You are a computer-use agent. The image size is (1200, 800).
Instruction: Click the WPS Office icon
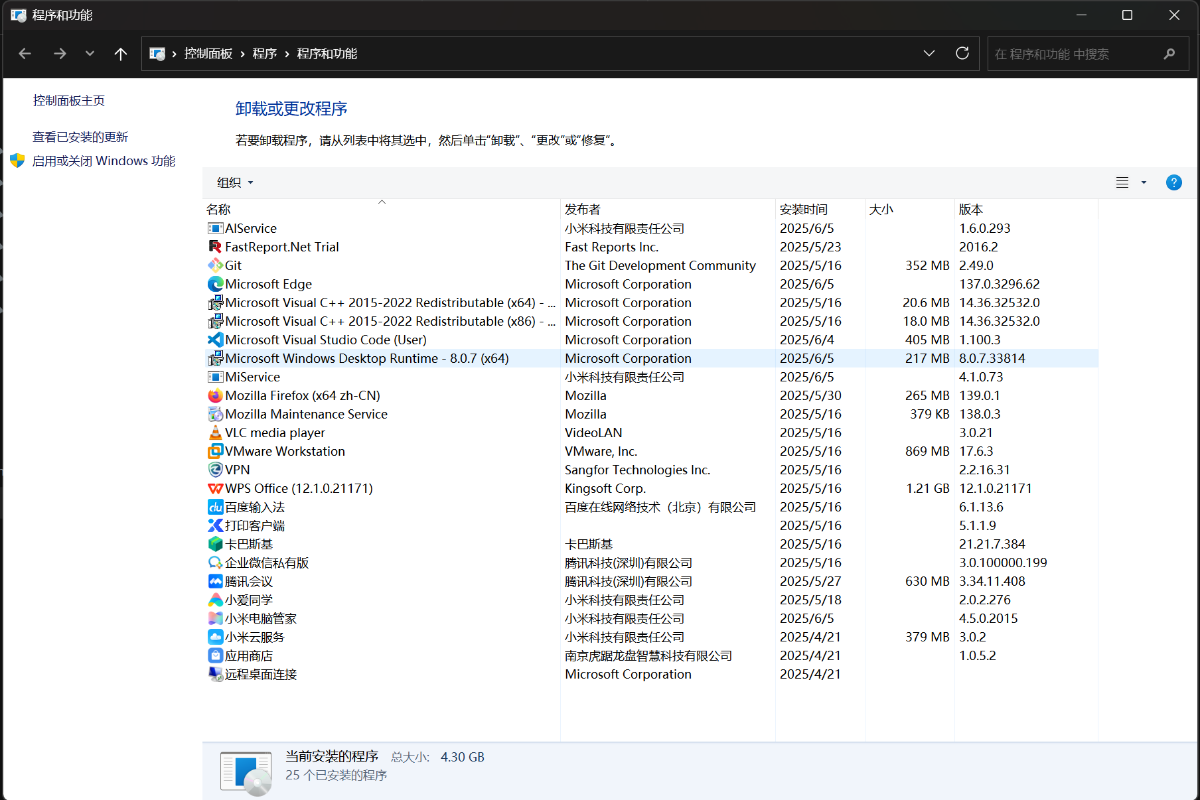click(215, 488)
